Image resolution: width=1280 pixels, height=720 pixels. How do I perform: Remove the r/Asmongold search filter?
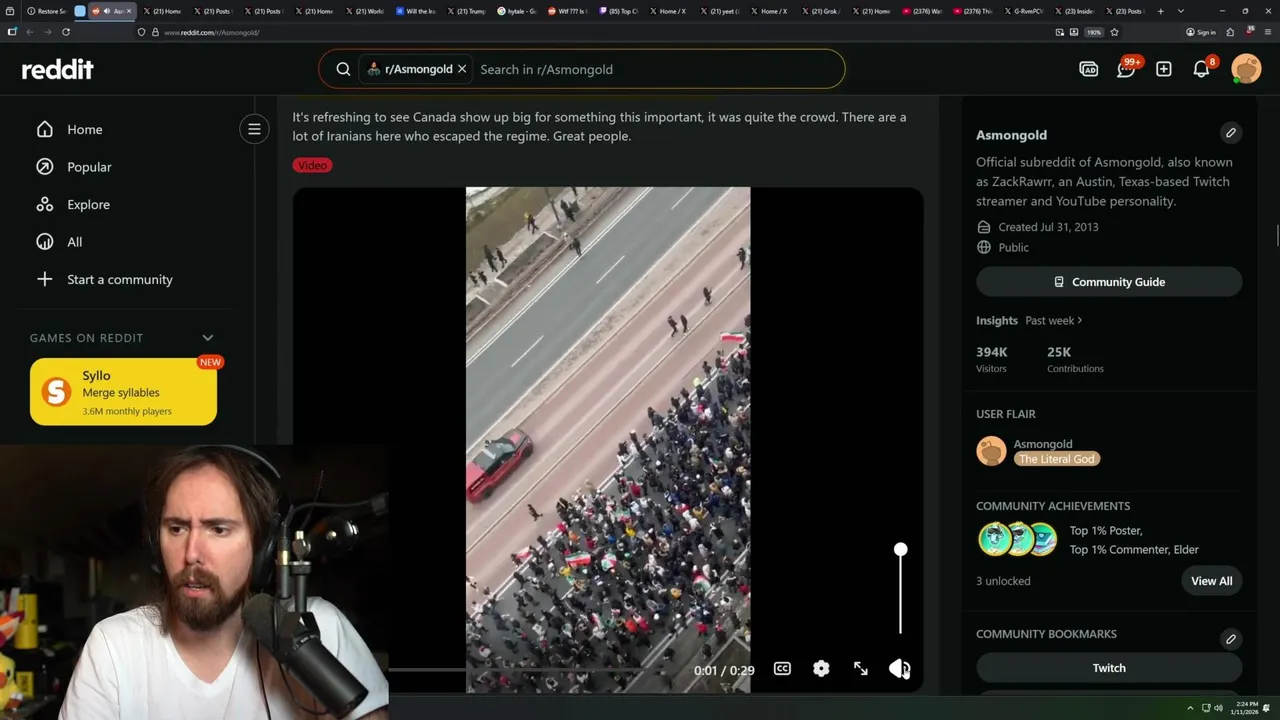462,69
